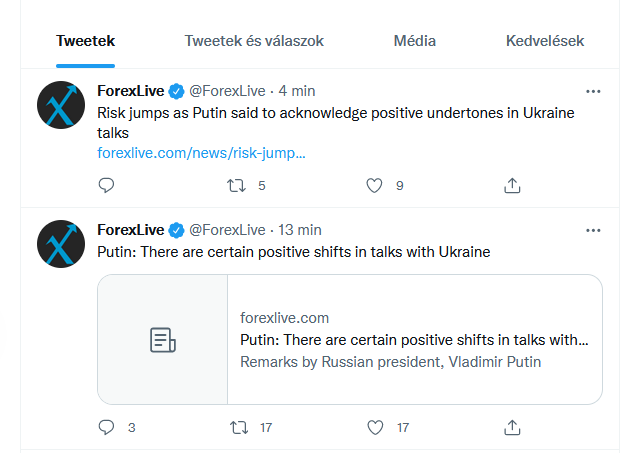Click ForexLive avatar on the first tweet

pos(61,105)
